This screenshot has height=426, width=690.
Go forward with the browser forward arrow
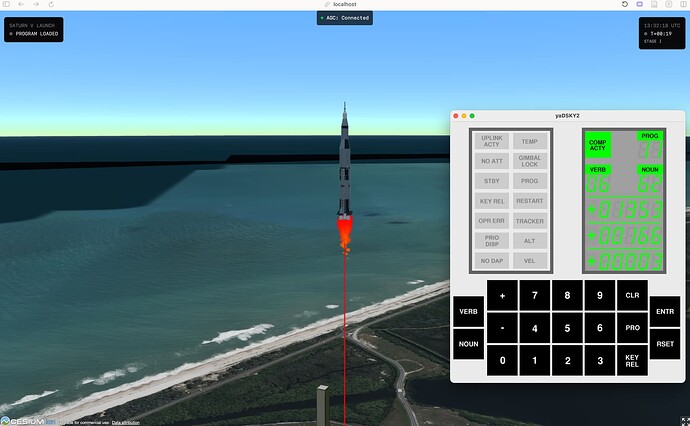click(x=36, y=4)
